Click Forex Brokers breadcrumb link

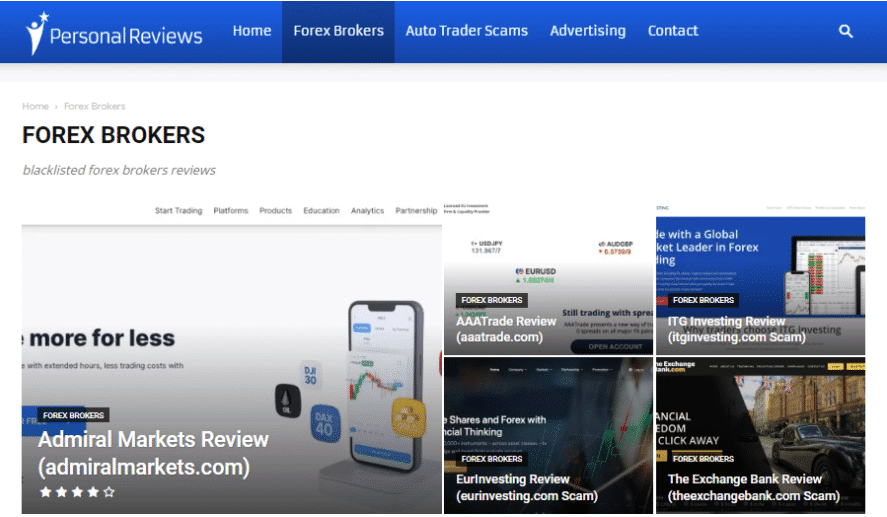click(x=94, y=106)
